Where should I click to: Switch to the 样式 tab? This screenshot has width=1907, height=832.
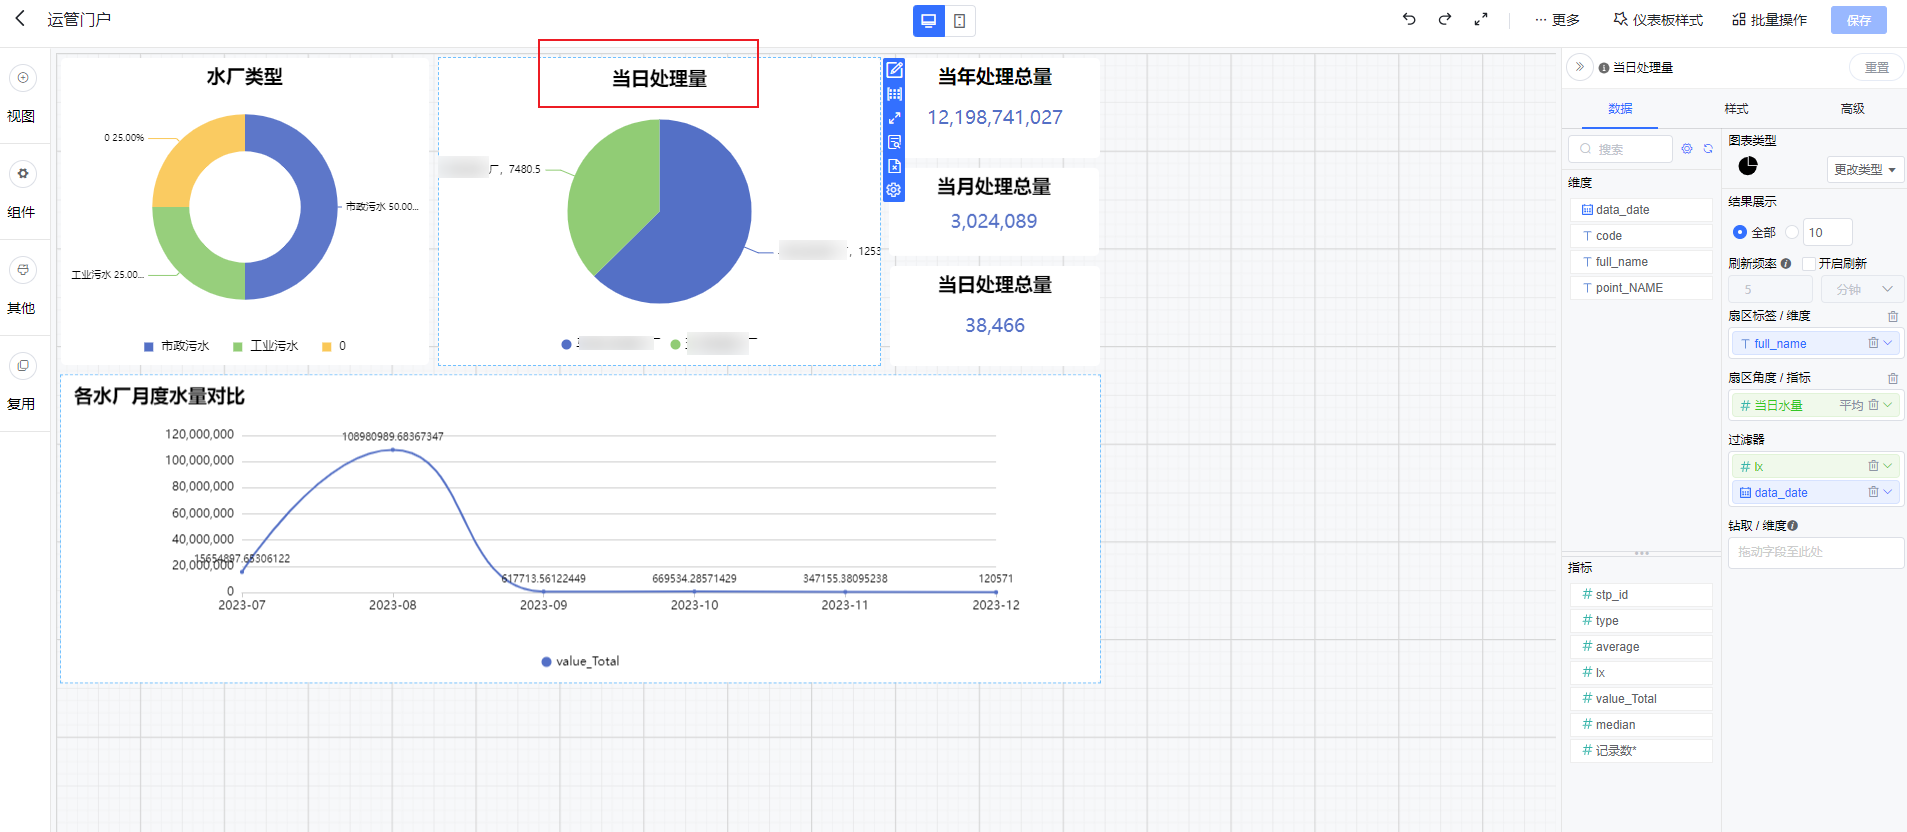click(x=1736, y=109)
